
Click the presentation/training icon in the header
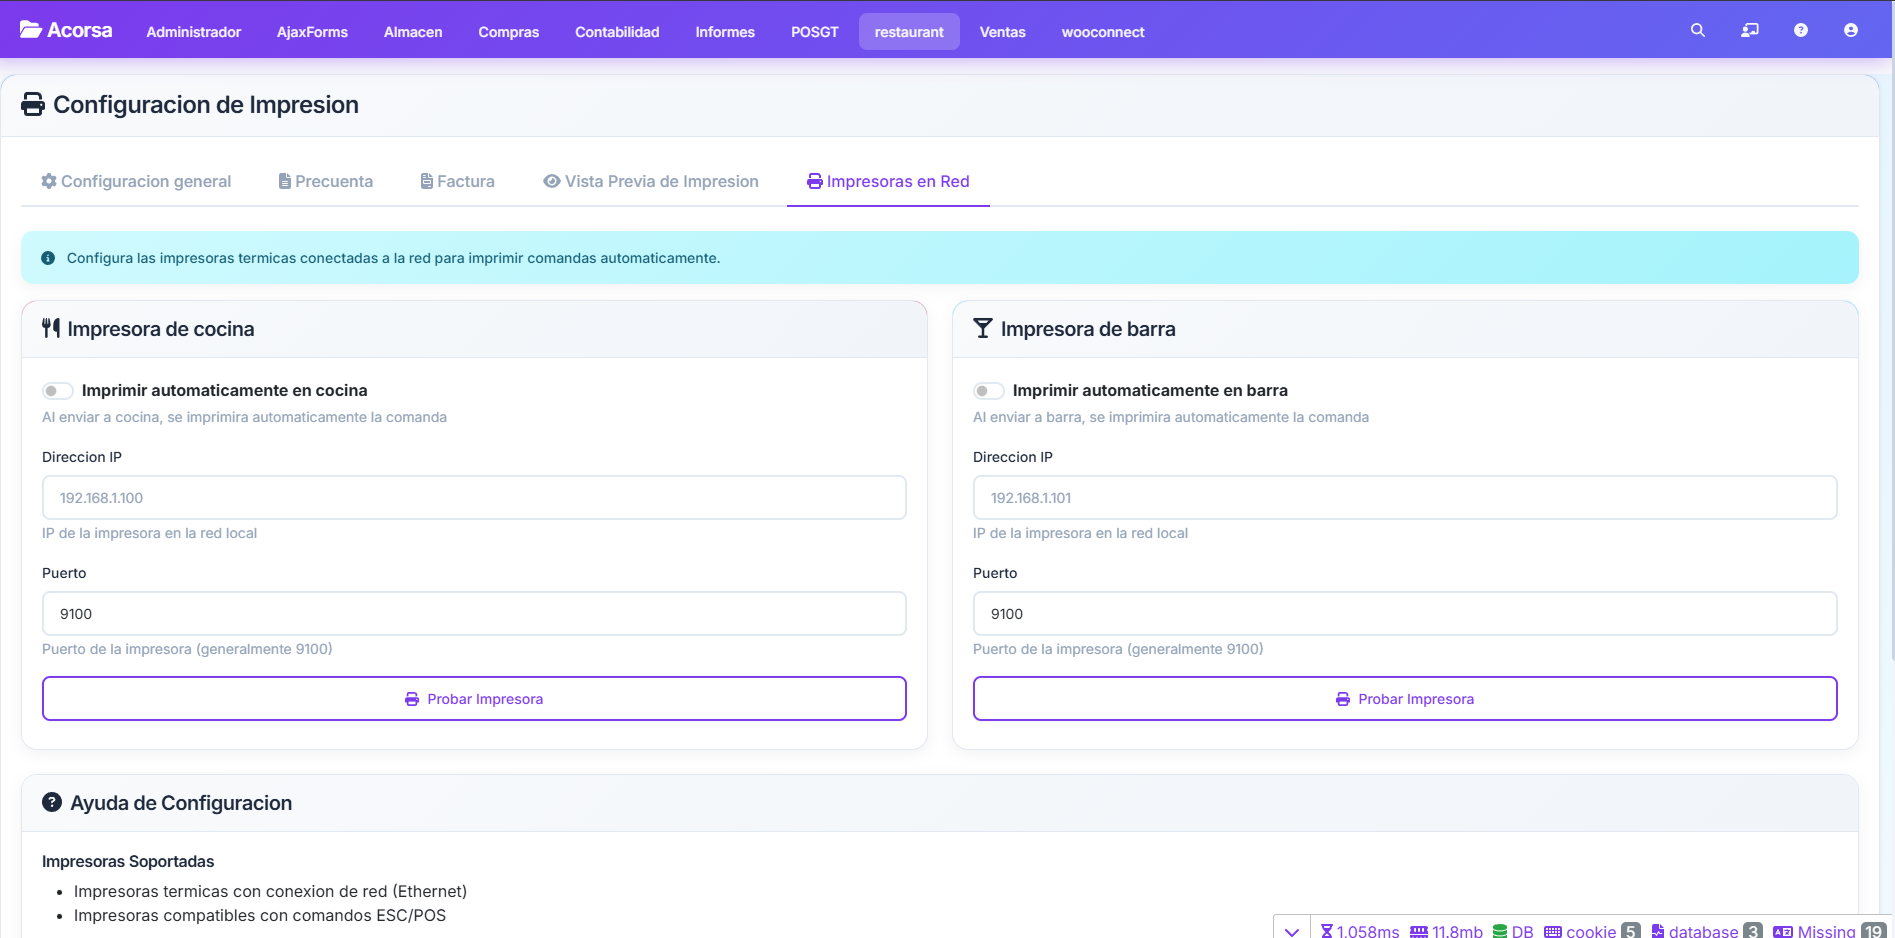tap(1749, 31)
